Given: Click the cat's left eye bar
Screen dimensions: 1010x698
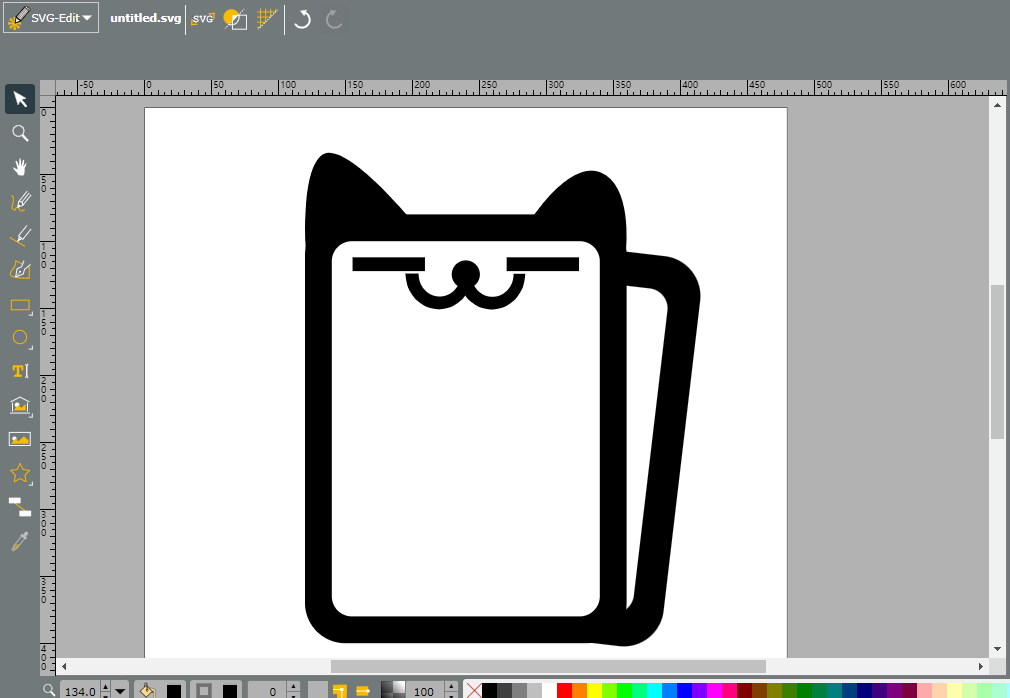Looking at the screenshot, I should [x=388, y=264].
